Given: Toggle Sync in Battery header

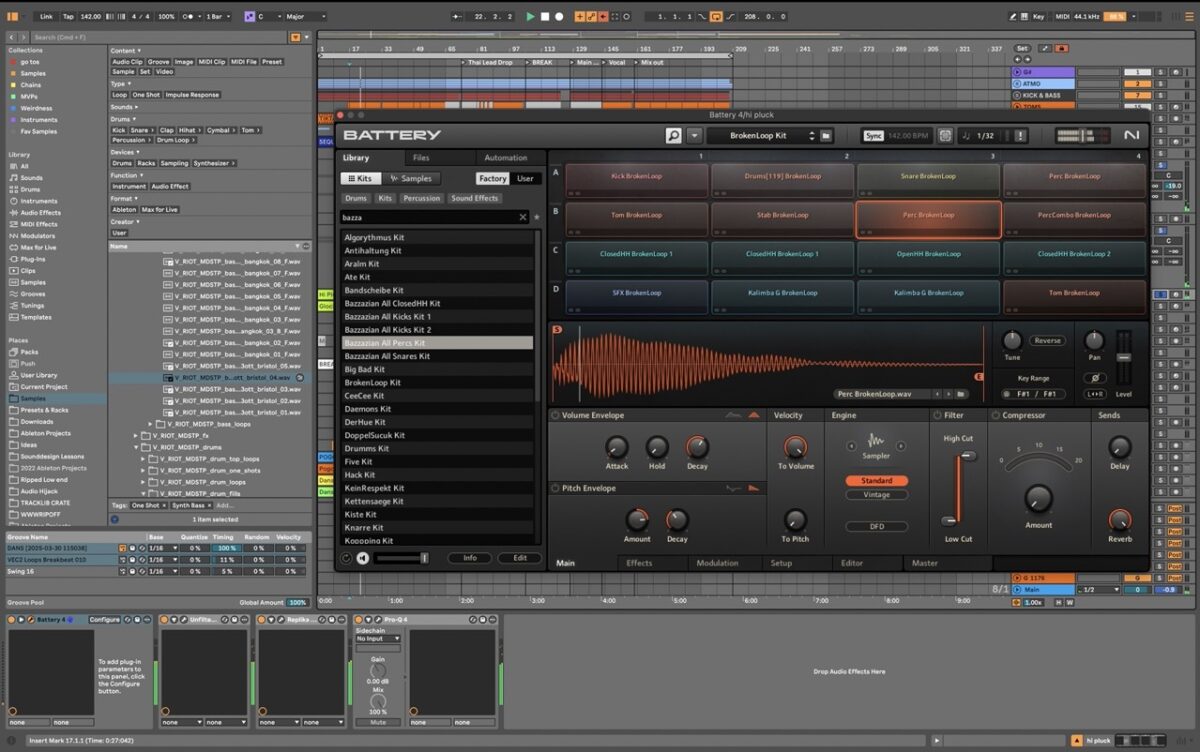Looking at the screenshot, I should tap(873, 135).
